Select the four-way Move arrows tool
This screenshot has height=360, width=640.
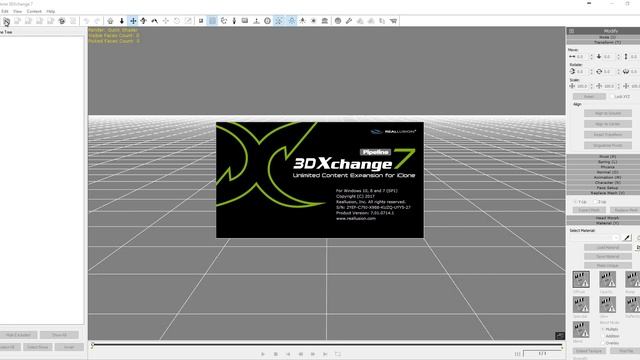click(133, 21)
